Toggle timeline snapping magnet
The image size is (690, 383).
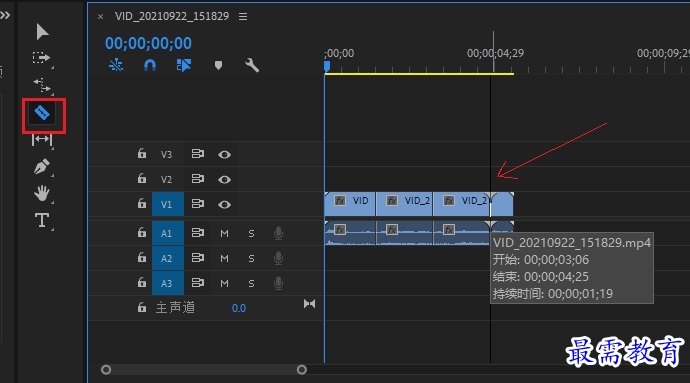150,65
